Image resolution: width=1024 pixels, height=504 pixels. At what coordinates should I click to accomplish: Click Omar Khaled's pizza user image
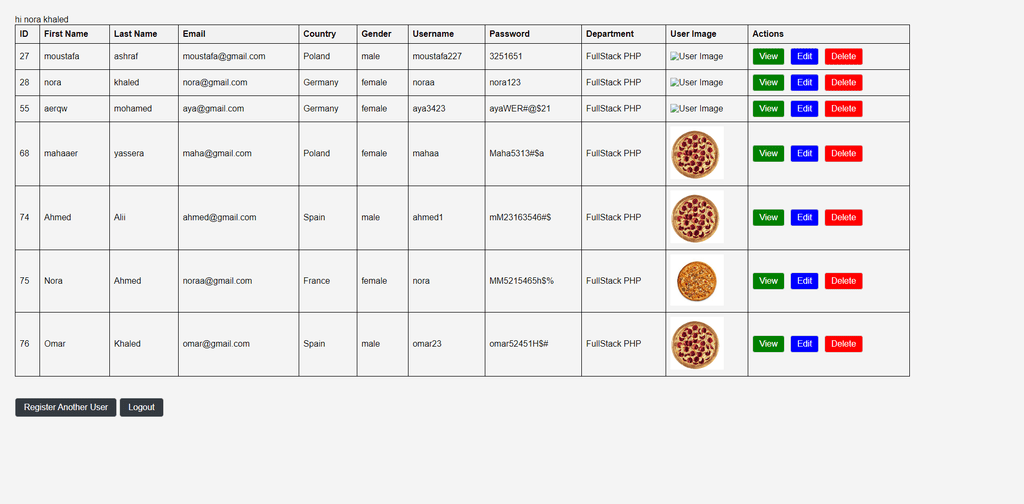(x=696, y=344)
